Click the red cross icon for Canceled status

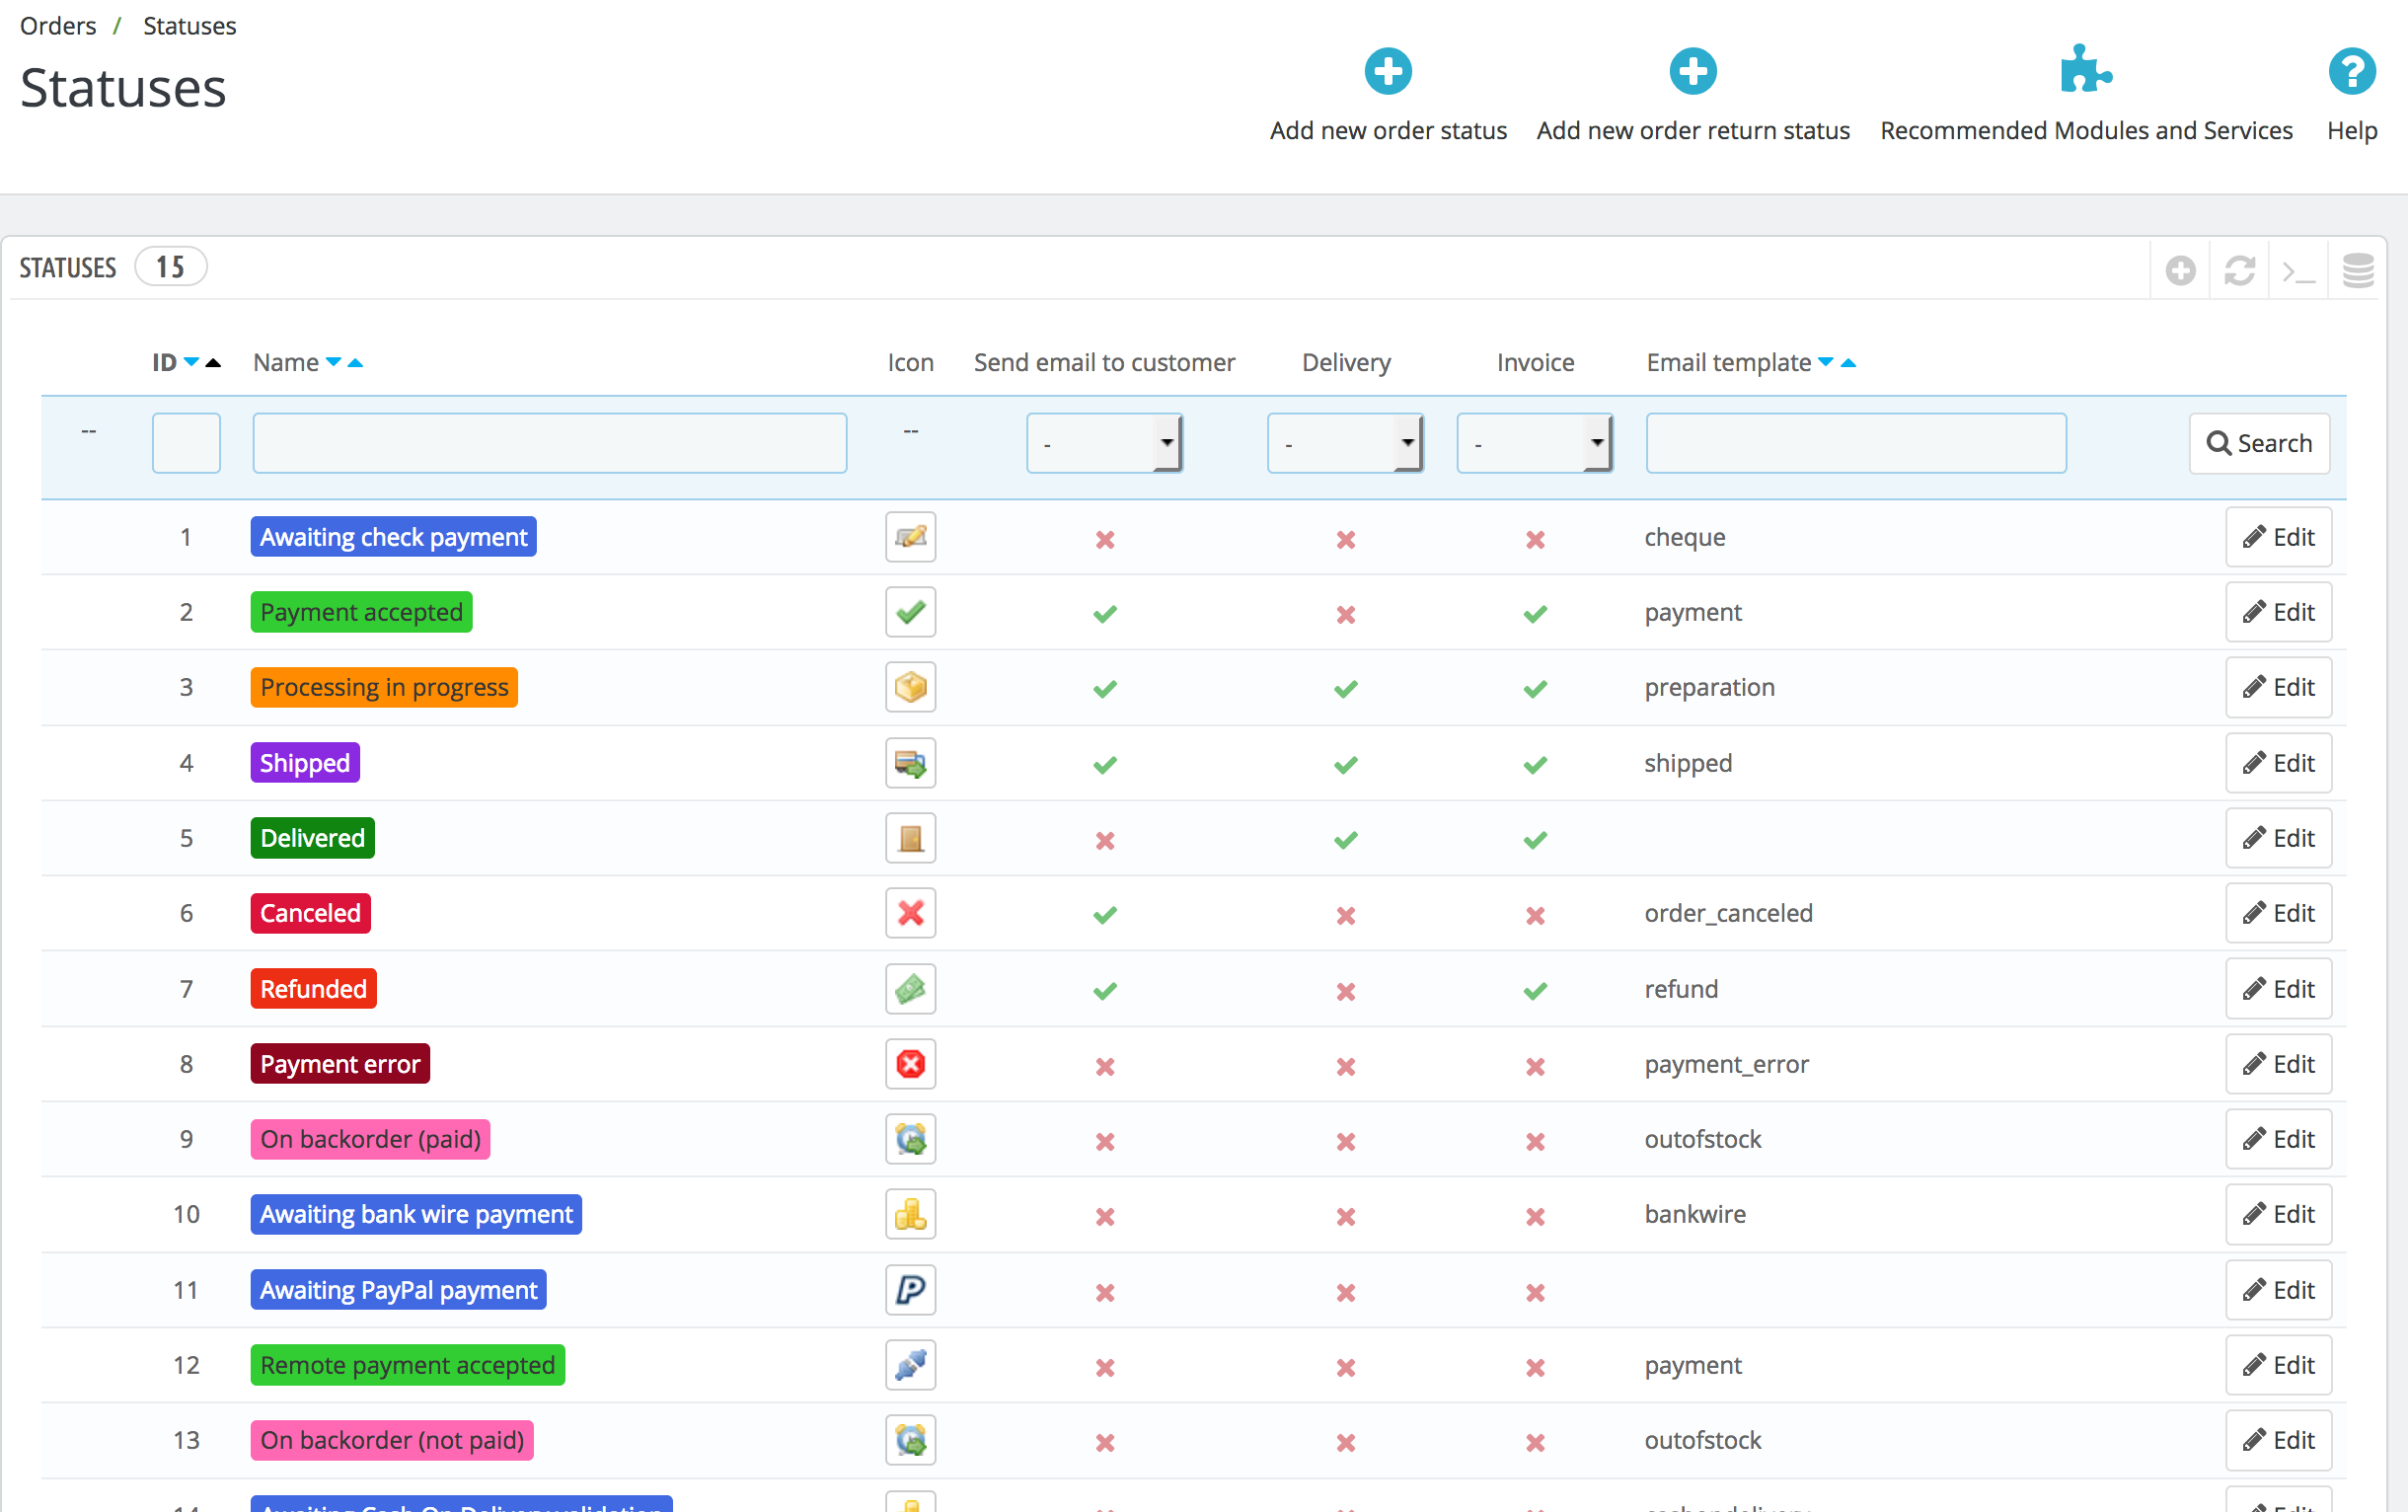click(910, 913)
